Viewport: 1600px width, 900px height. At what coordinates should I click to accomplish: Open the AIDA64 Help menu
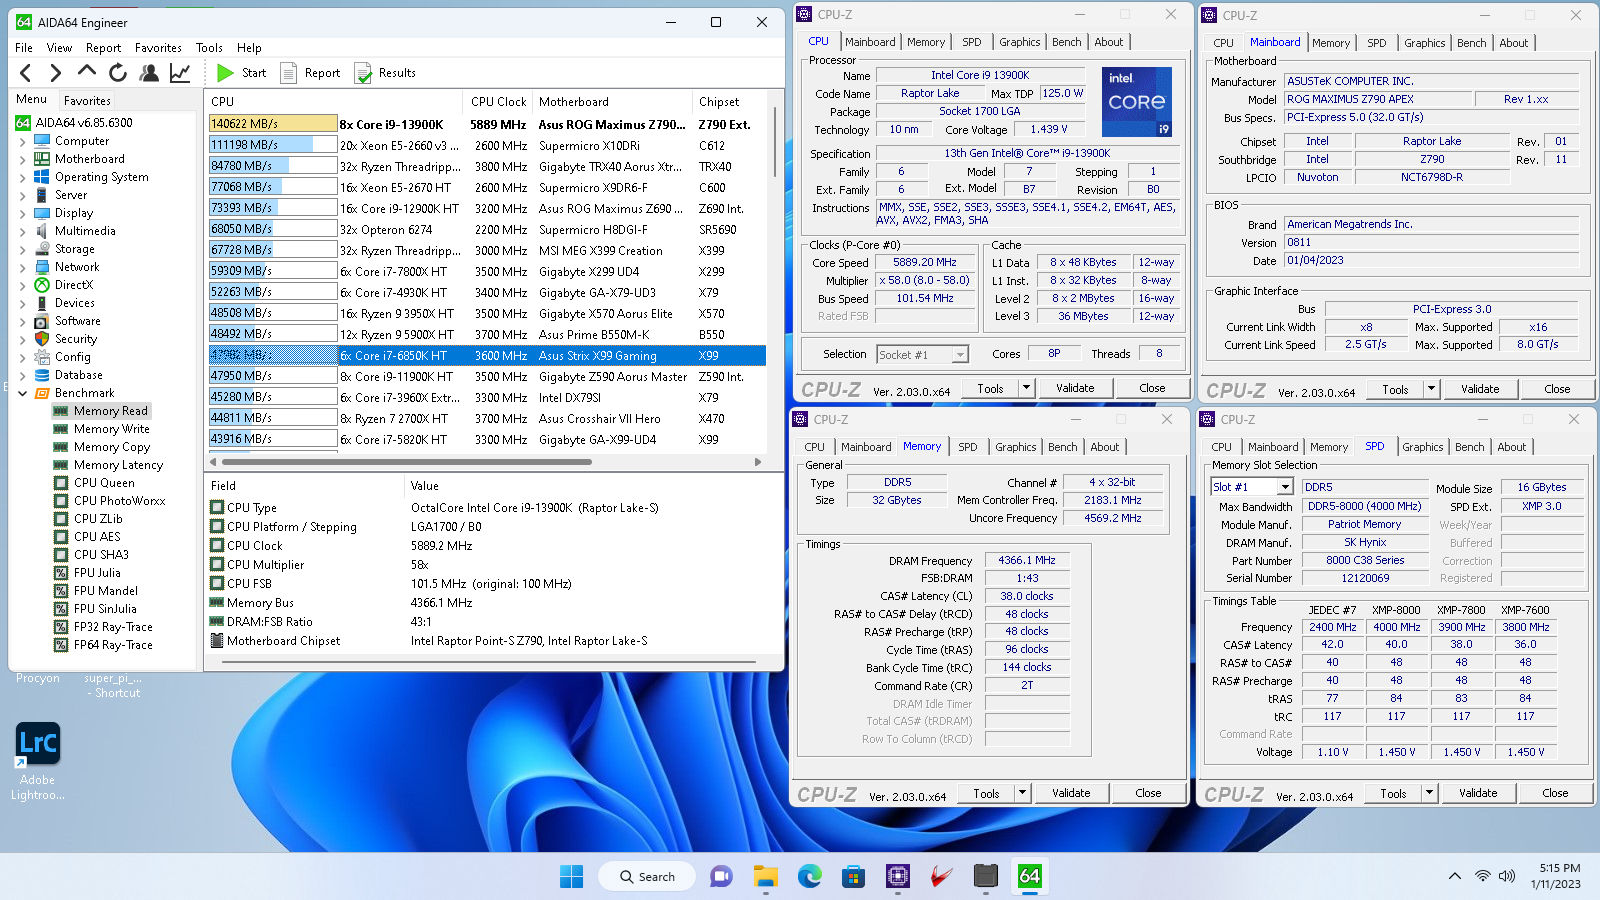[x=249, y=48]
